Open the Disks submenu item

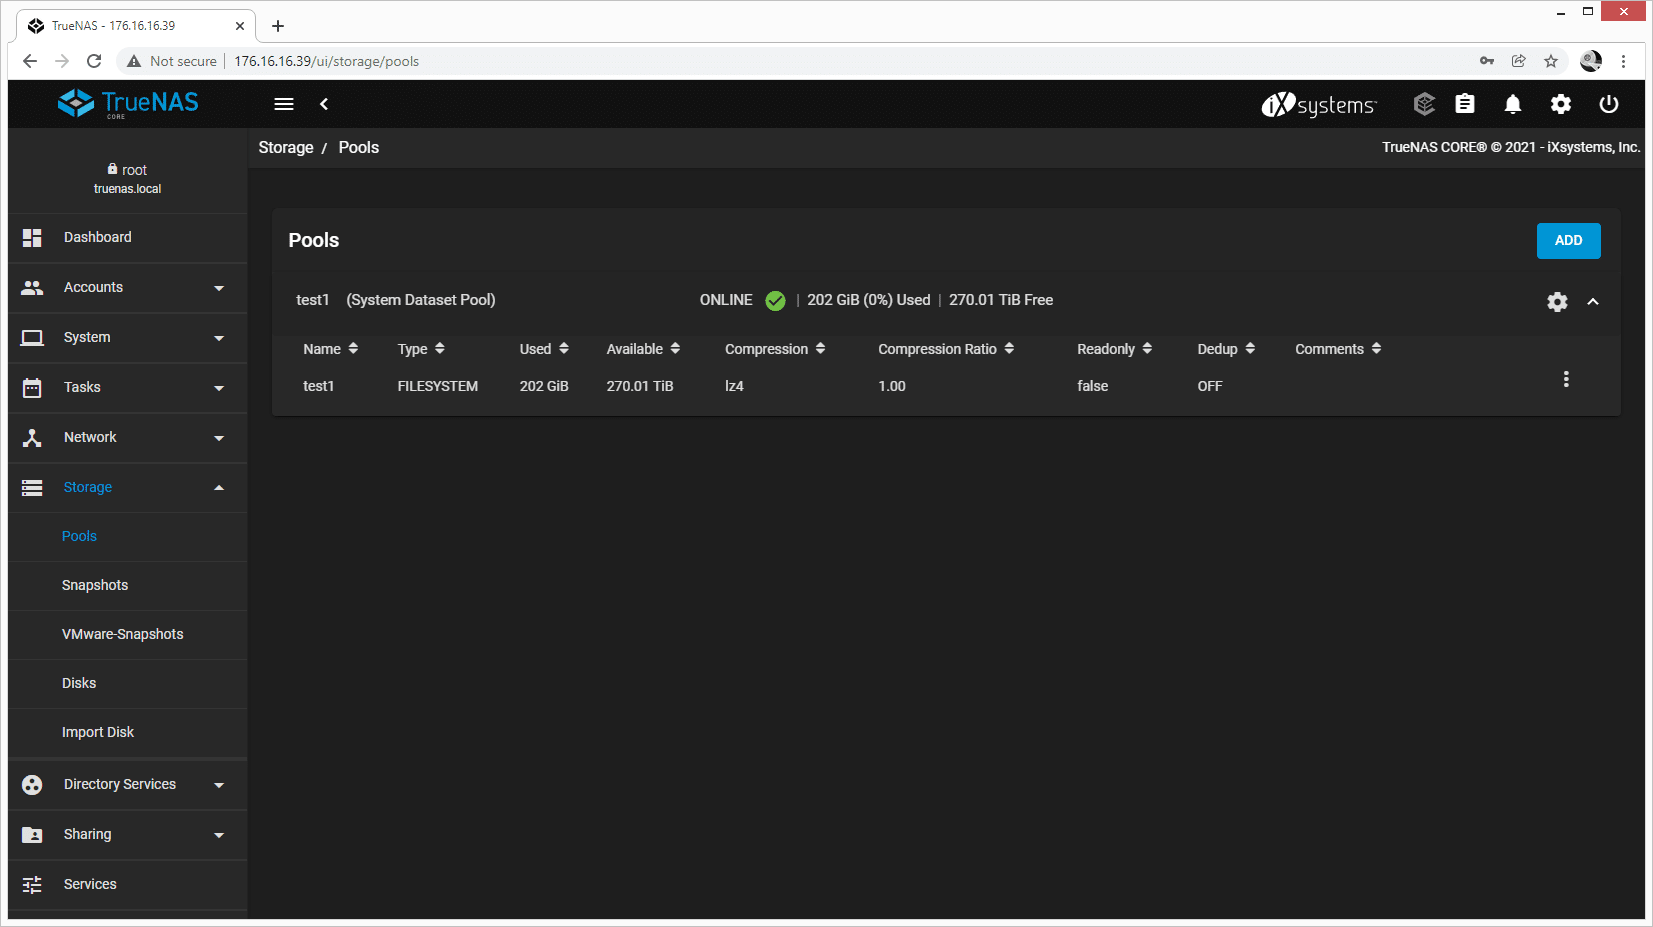coord(128,684)
